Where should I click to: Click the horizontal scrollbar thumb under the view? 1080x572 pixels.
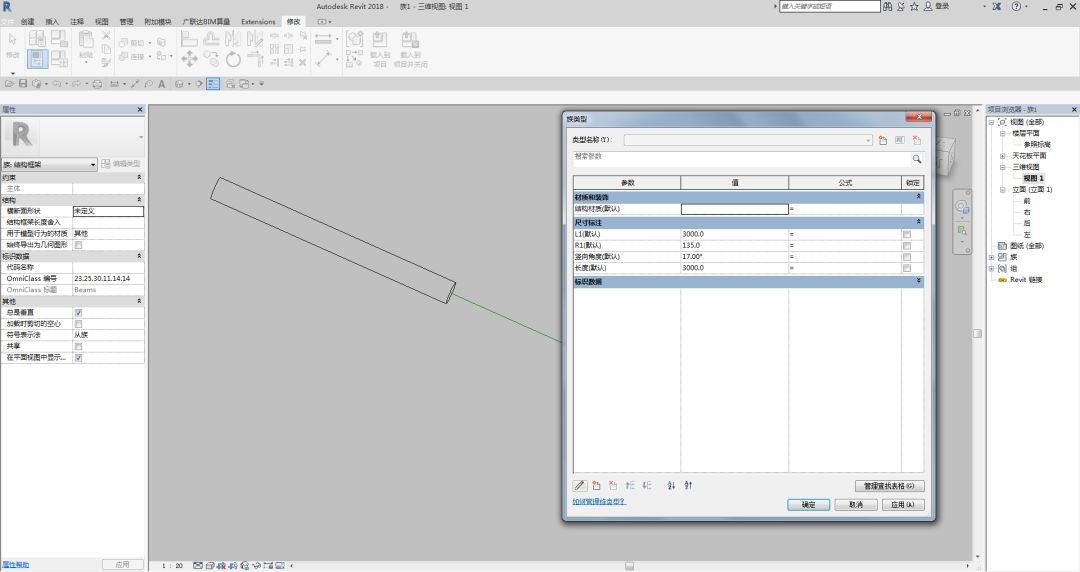pos(630,566)
